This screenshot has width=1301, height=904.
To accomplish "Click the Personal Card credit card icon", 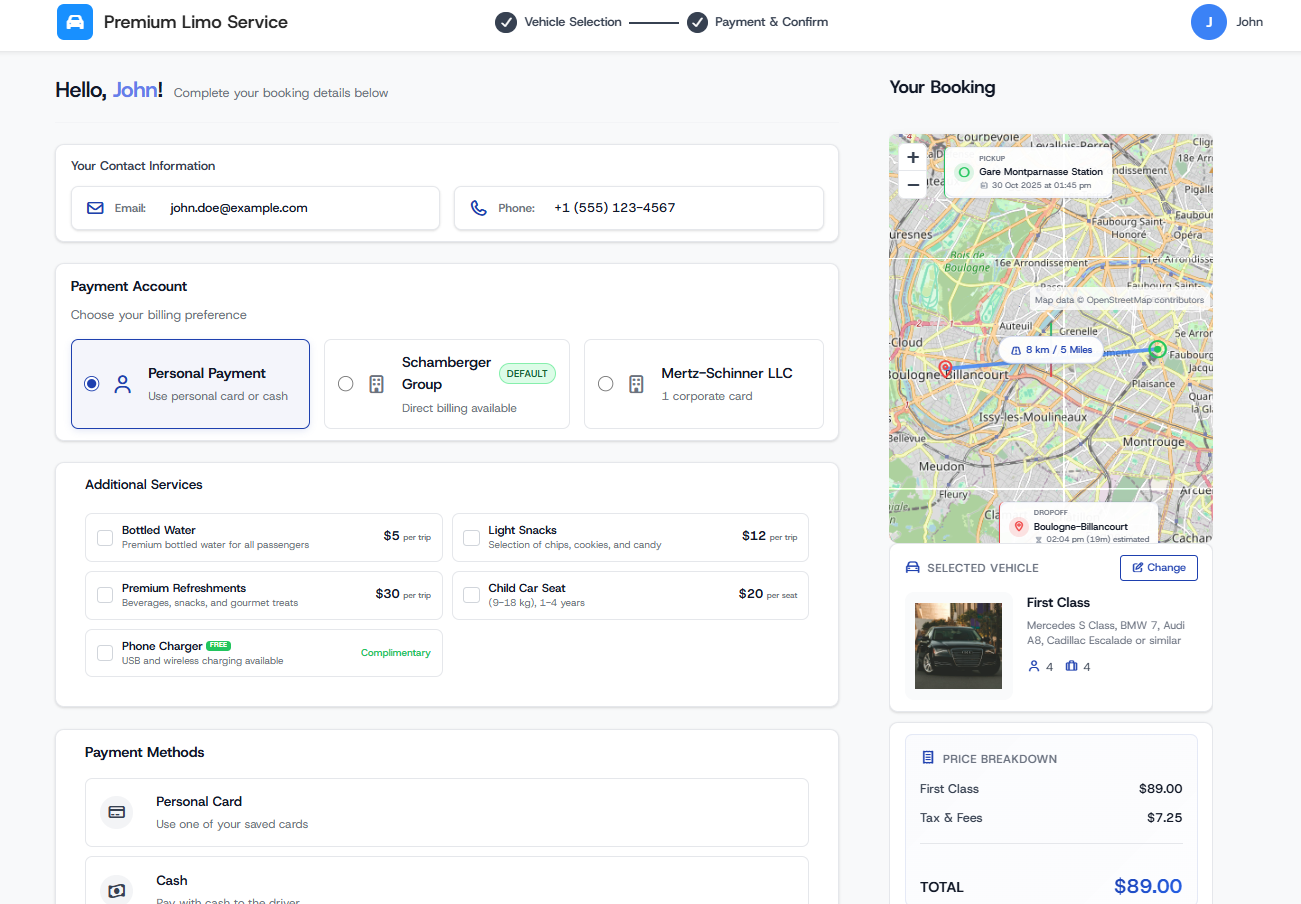I will 117,812.
